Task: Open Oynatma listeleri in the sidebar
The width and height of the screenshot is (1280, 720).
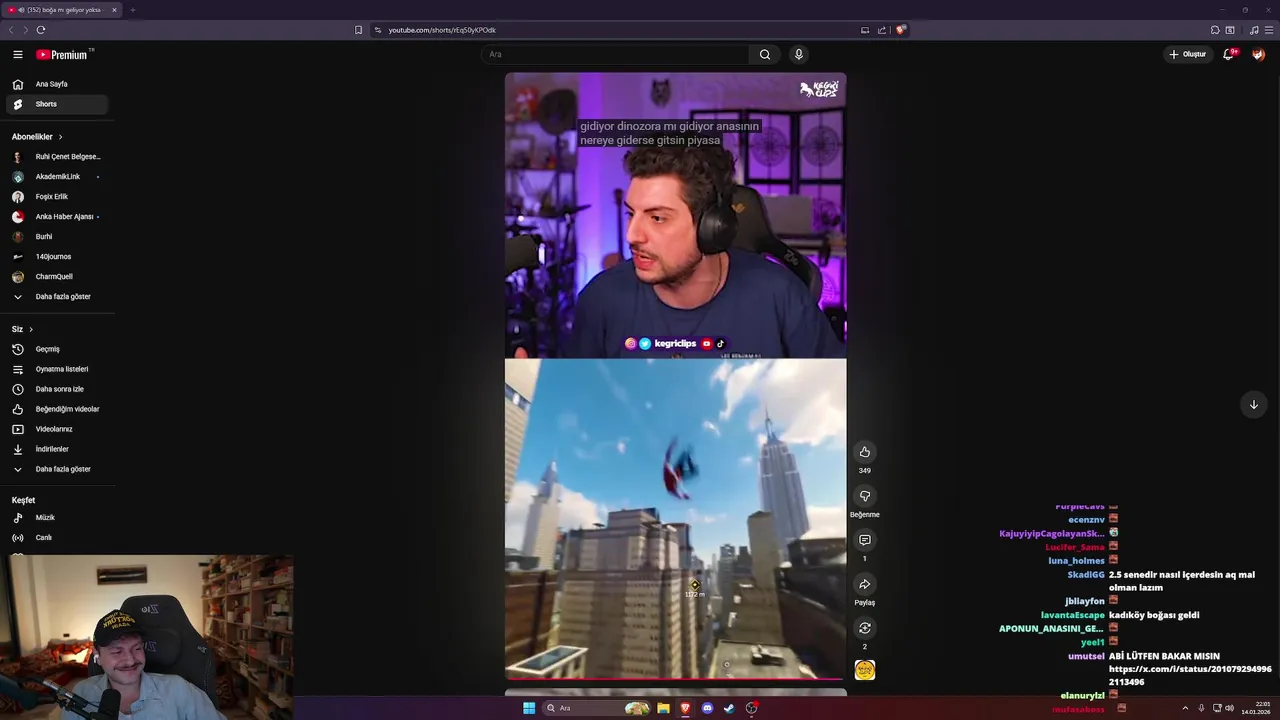Action: 55,369
